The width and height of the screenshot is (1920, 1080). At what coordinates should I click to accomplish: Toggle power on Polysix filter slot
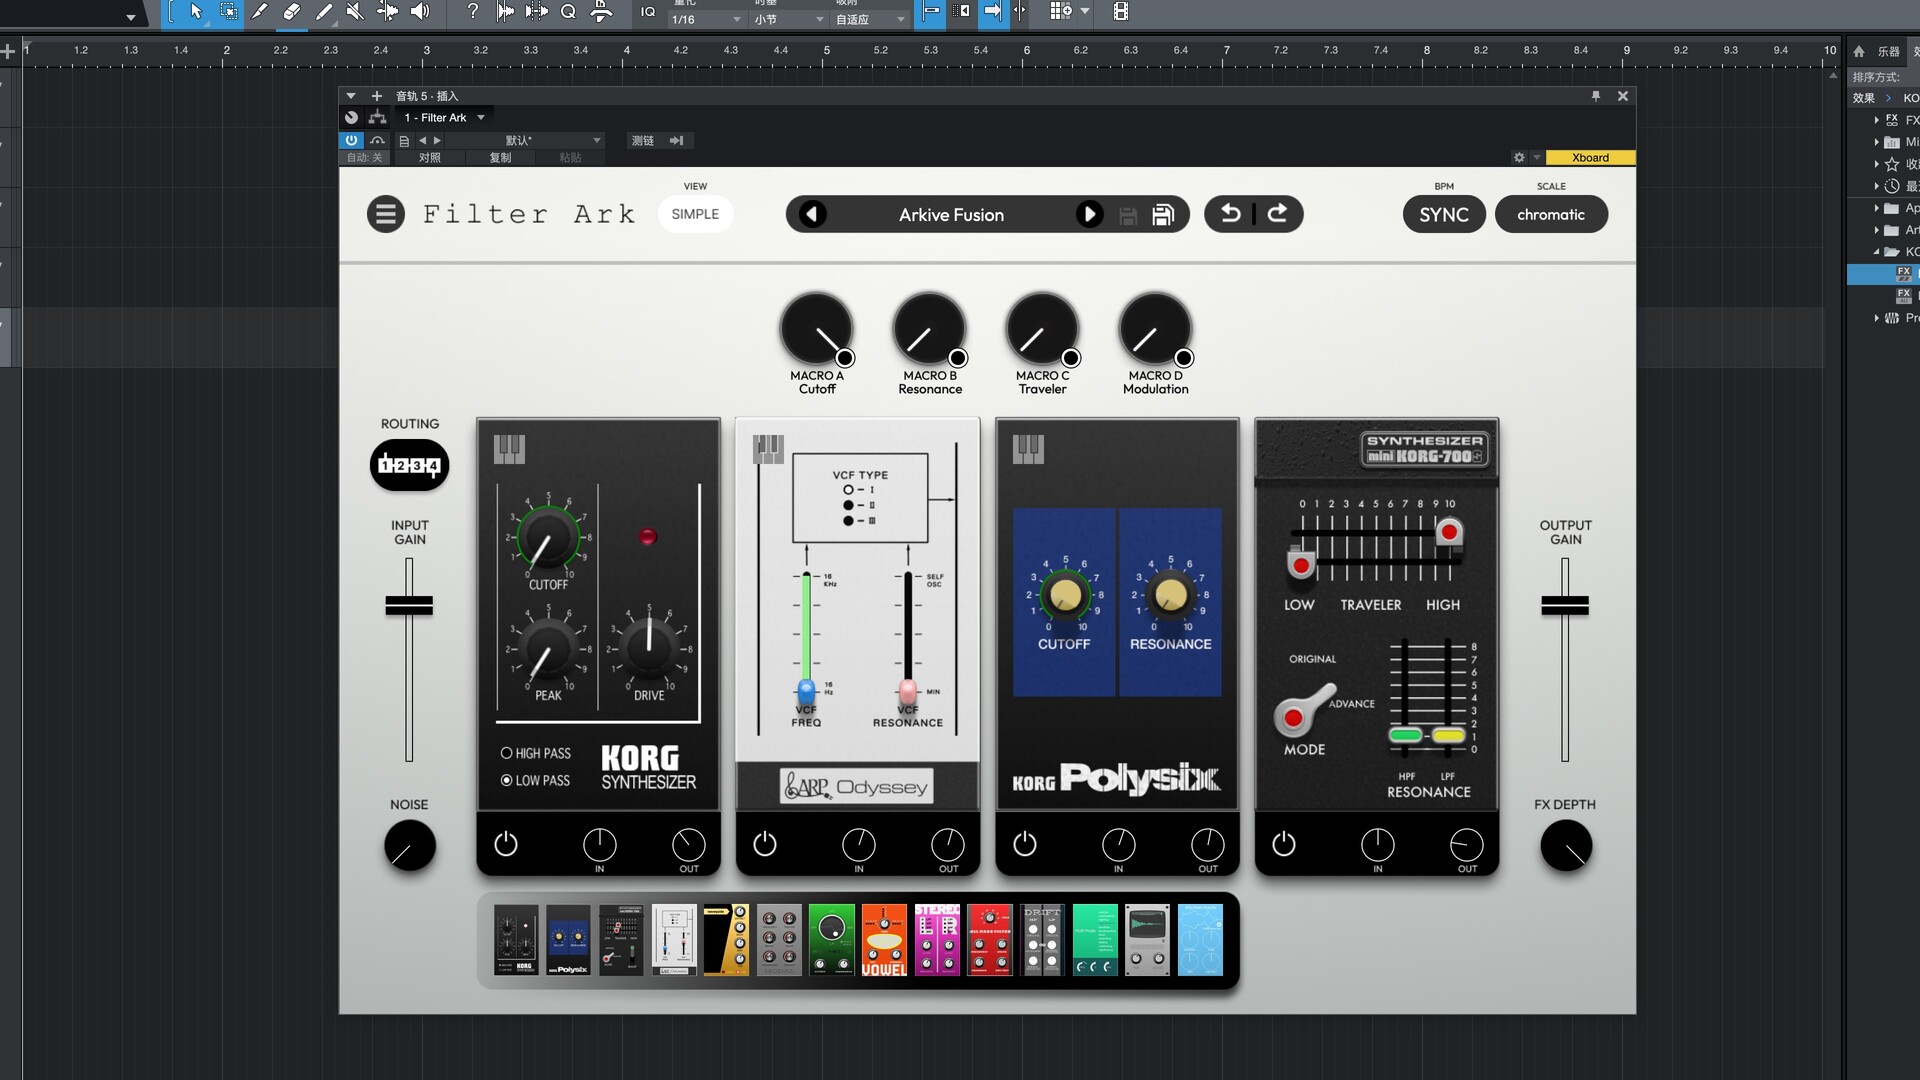pyautogui.click(x=1025, y=844)
